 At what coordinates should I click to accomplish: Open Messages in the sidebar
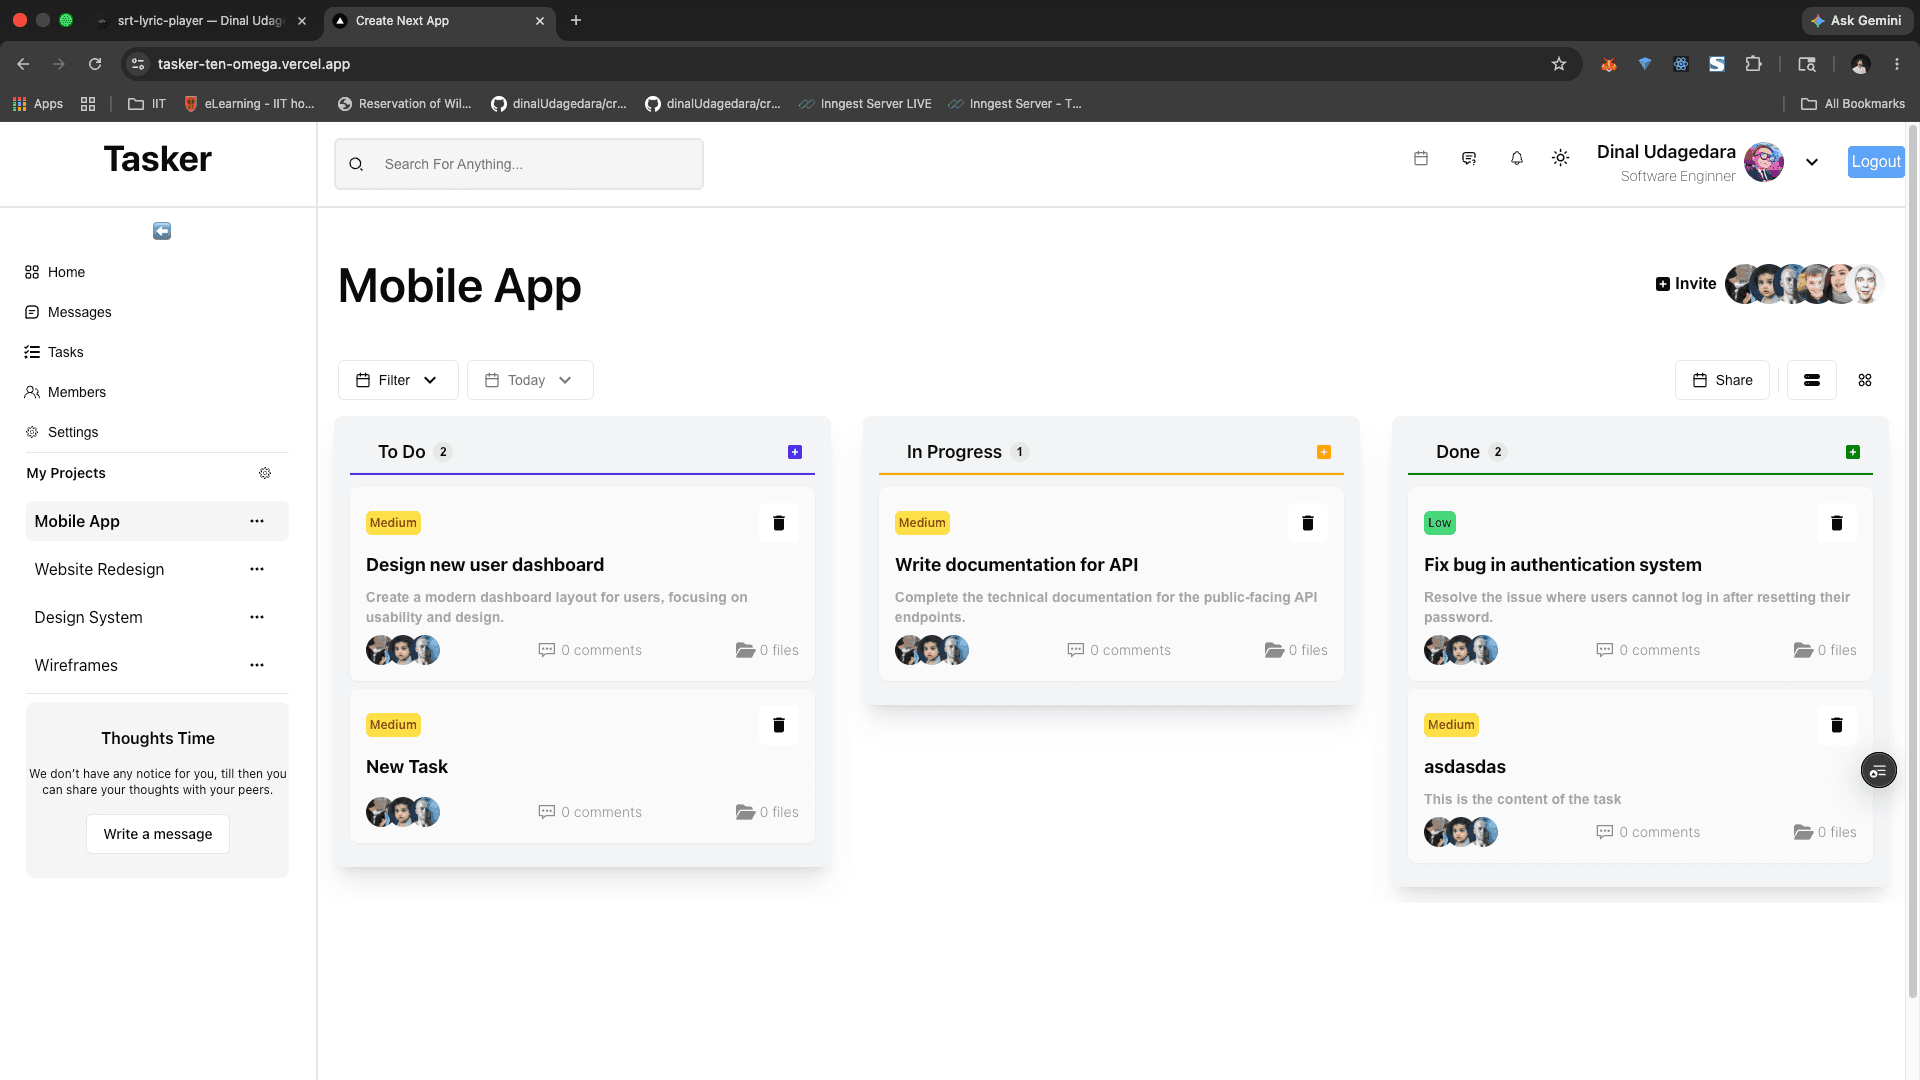click(x=68, y=312)
